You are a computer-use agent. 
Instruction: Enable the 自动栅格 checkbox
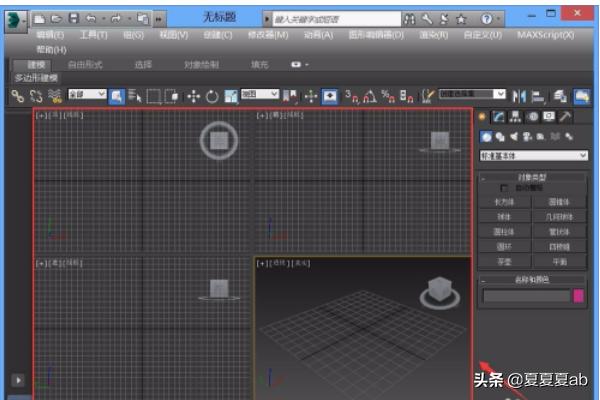503,187
